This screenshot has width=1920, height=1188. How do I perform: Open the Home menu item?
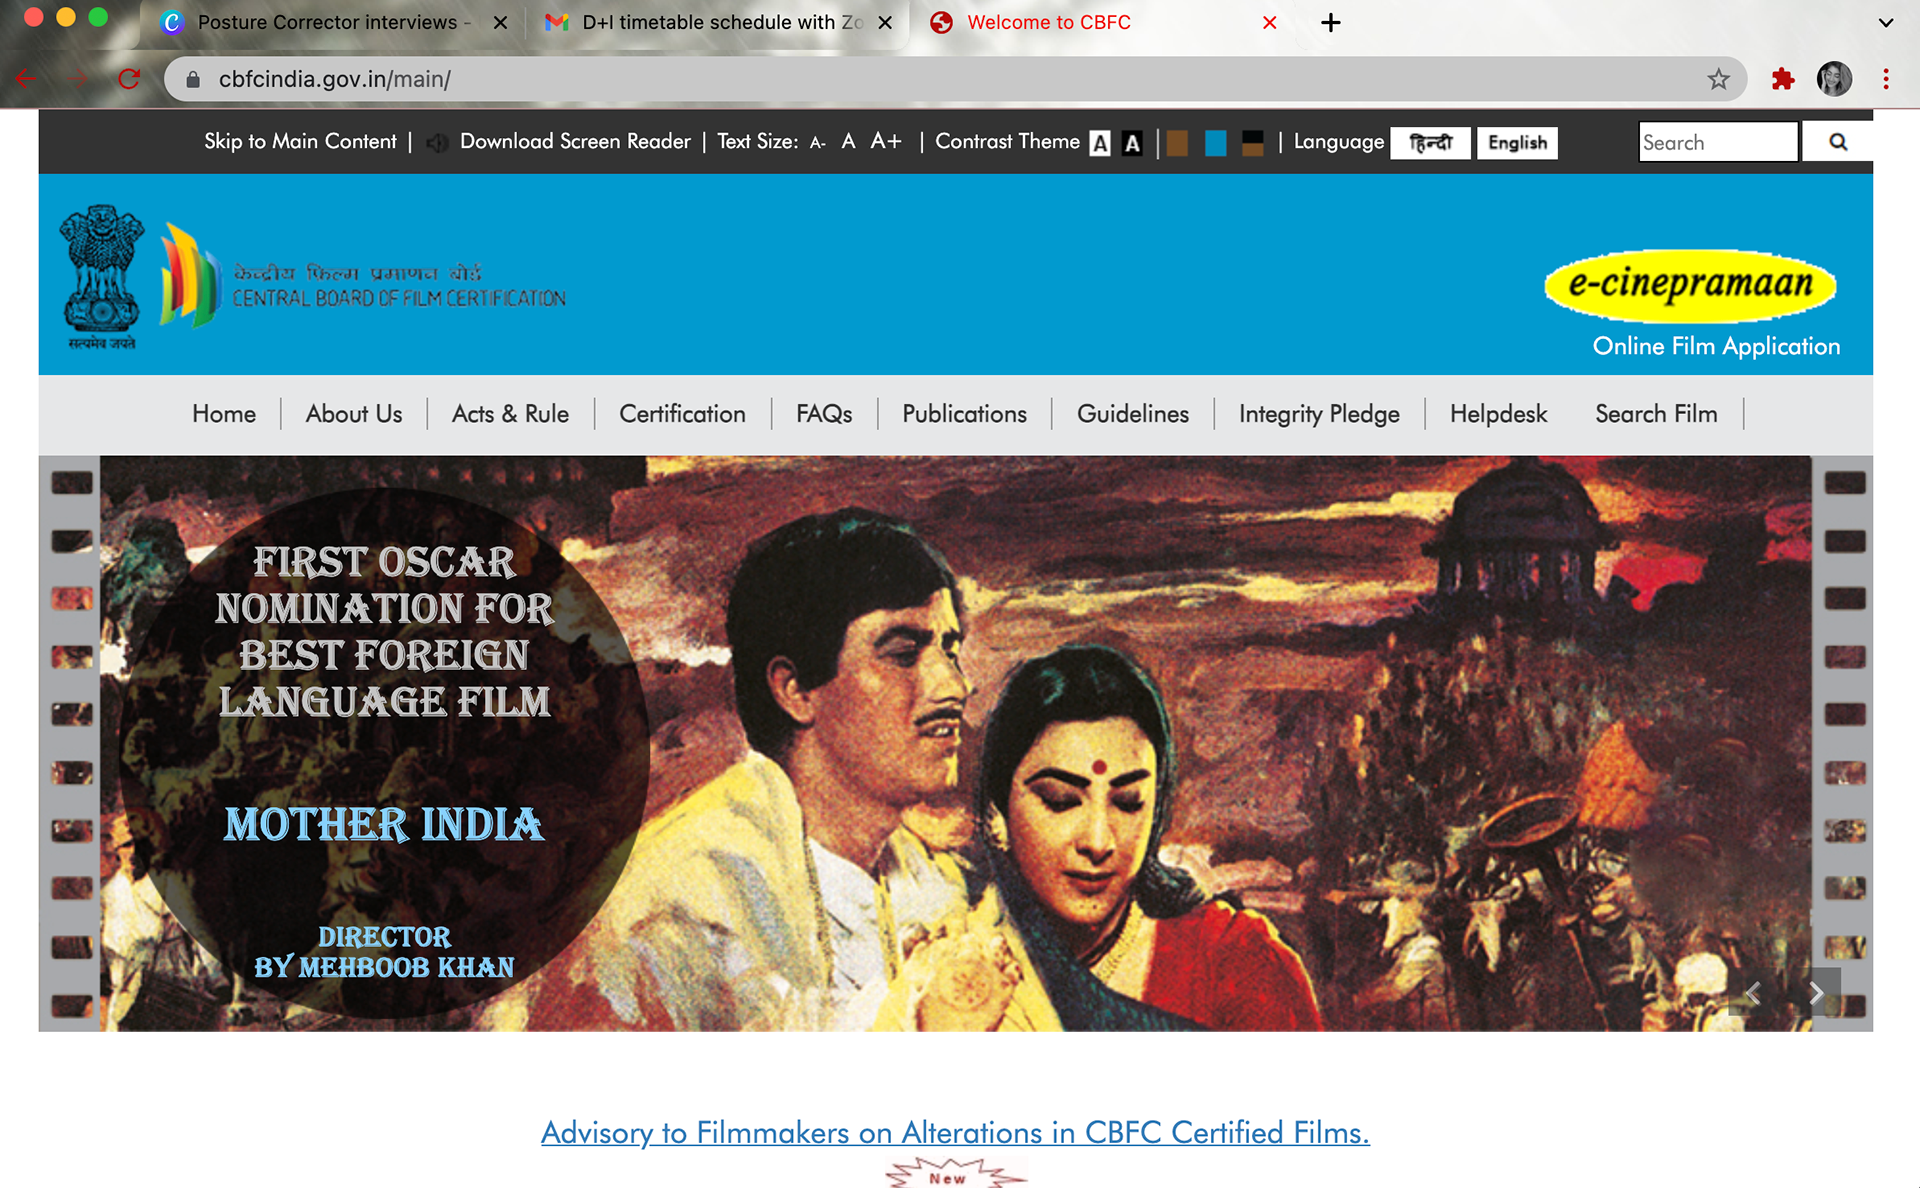224,414
